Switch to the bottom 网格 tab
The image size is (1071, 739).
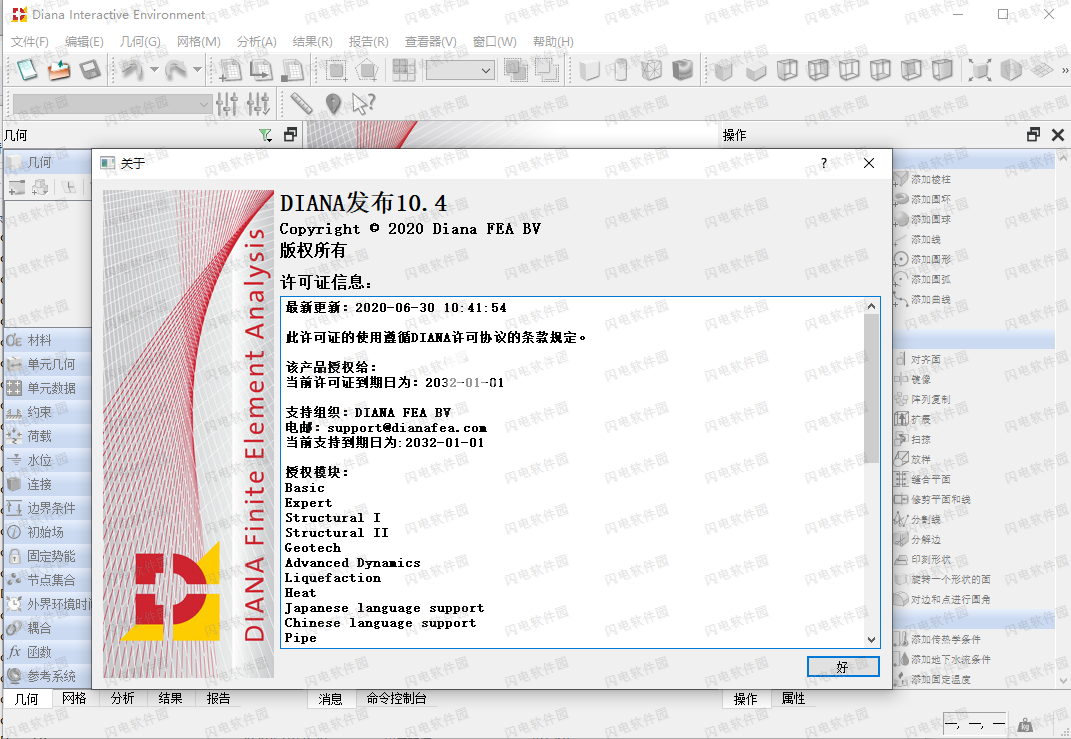coord(74,698)
